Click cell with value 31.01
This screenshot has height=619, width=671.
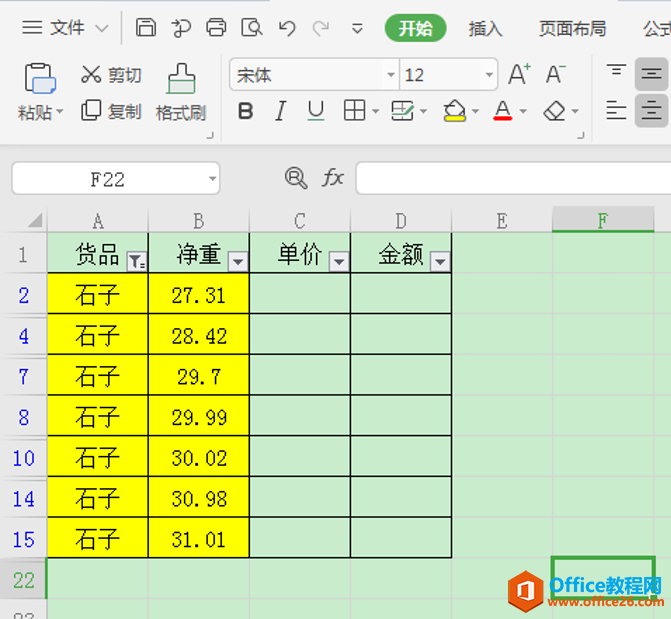click(x=199, y=539)
